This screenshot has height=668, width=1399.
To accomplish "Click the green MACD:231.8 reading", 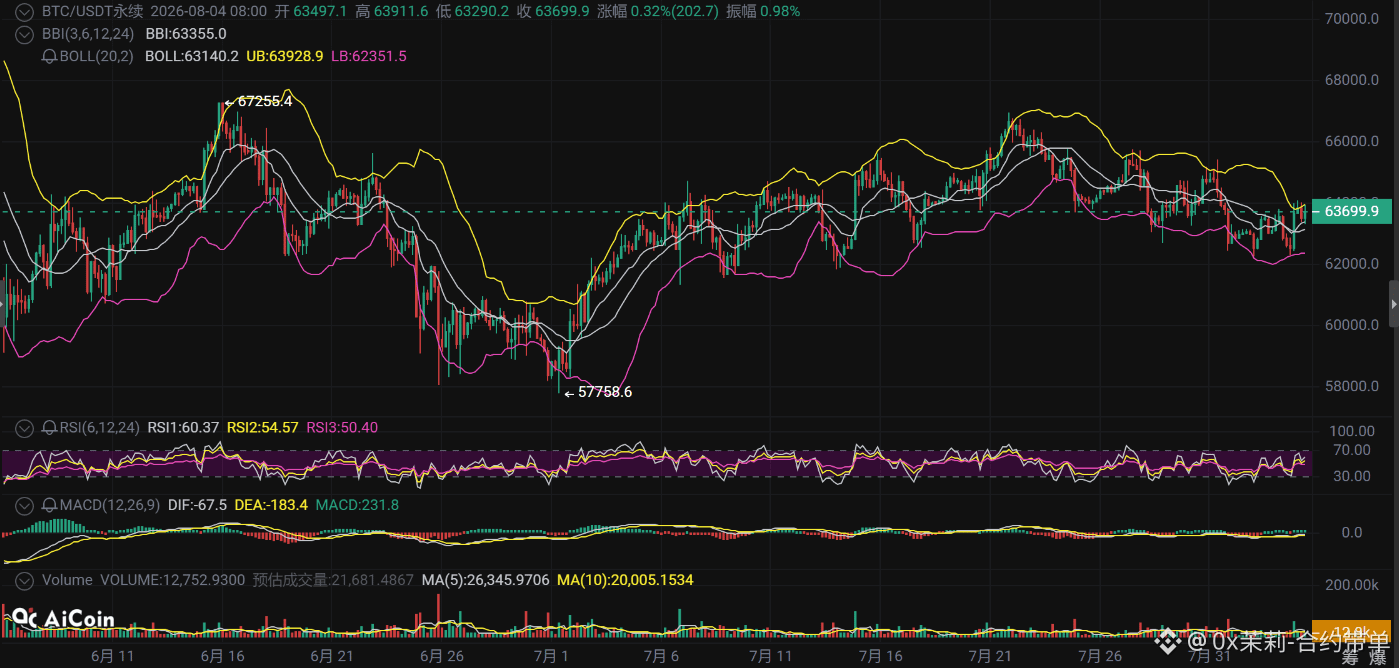I will point(357,505).
